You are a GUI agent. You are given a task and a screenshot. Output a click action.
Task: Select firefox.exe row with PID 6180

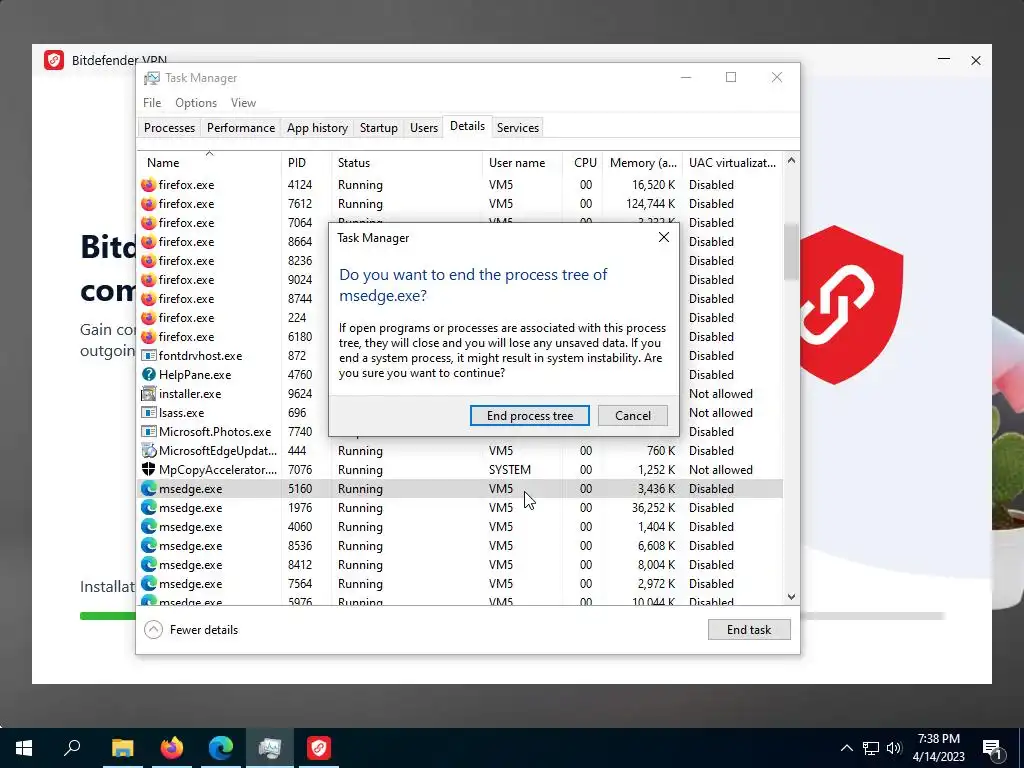460,336
